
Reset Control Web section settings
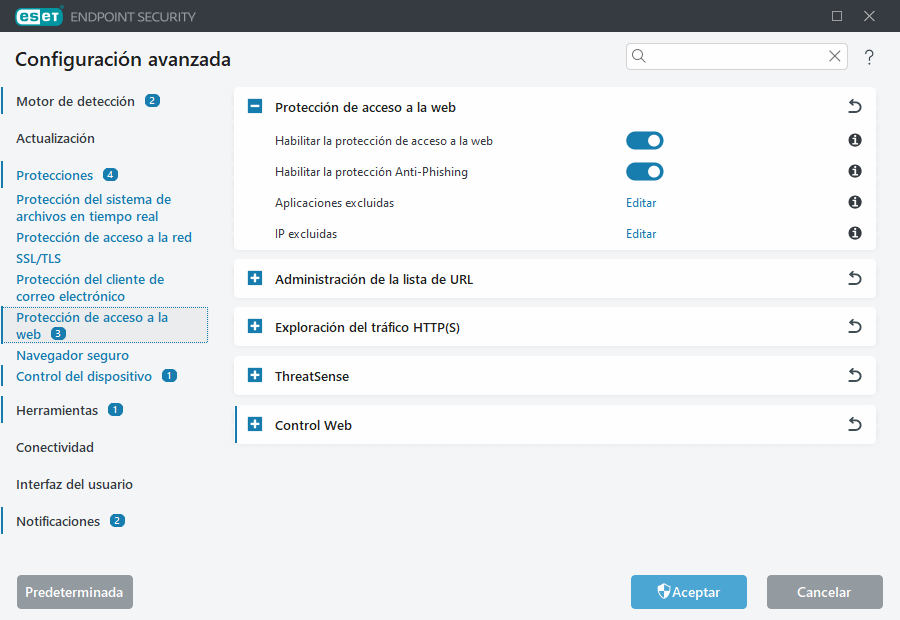pos(855,424)
